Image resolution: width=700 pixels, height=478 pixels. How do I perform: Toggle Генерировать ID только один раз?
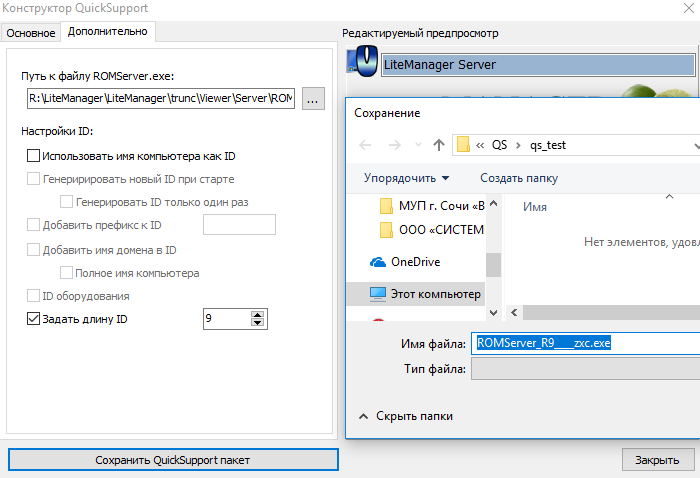(x=67, y=202)
